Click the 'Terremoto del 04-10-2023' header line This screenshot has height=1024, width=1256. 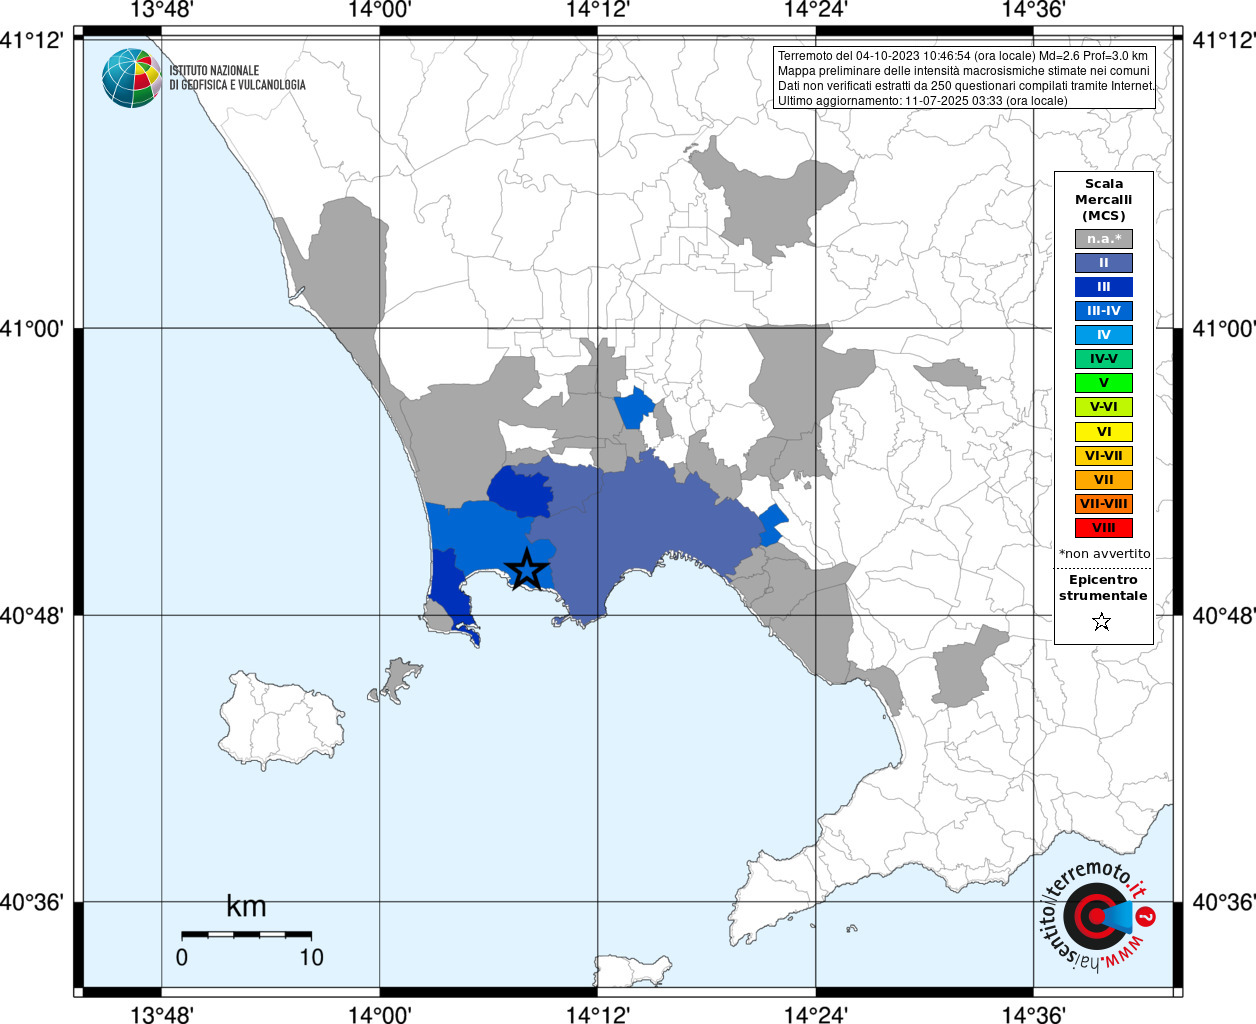point(963,56)
